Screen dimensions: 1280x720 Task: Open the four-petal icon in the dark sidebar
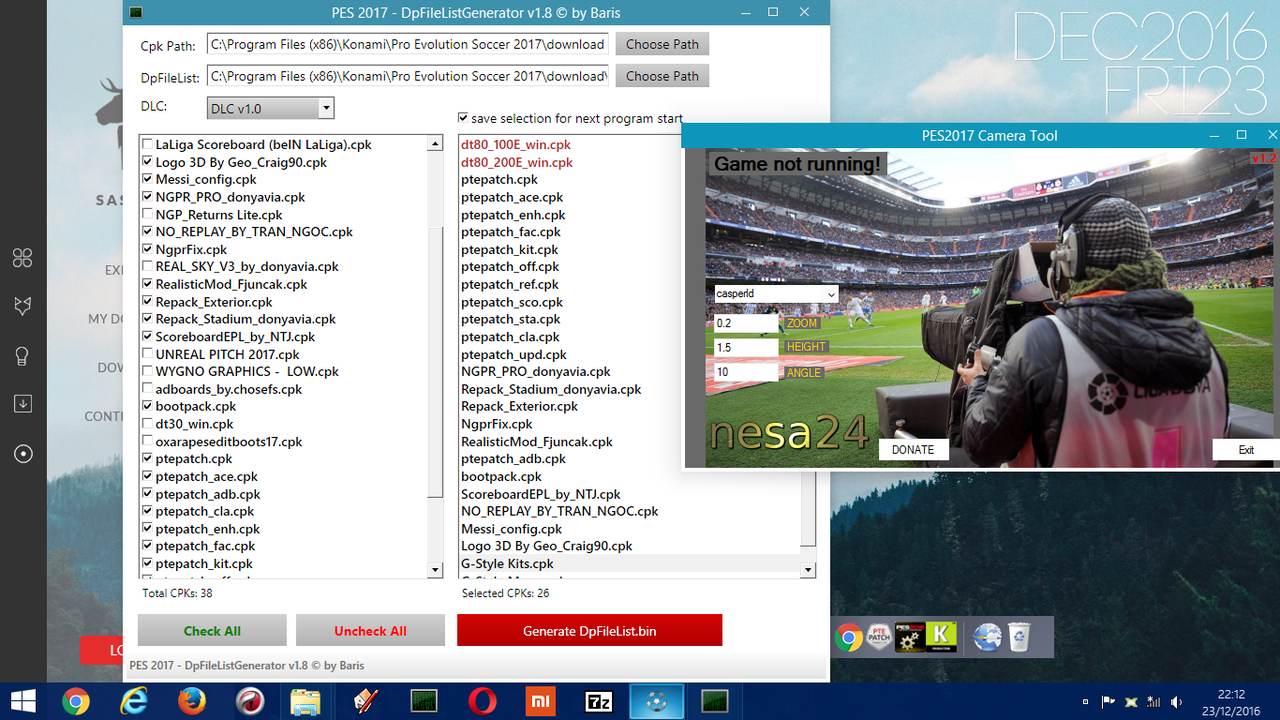[23, 258]
